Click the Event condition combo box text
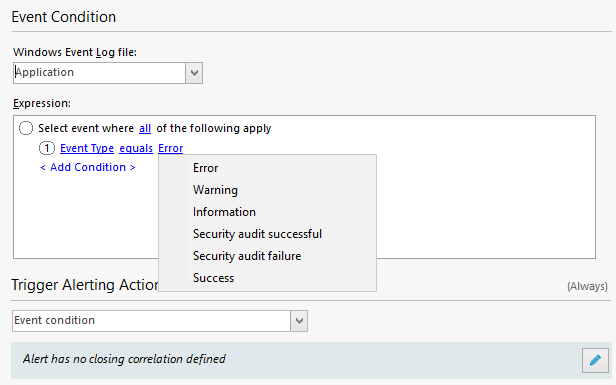 click(55, 320)
